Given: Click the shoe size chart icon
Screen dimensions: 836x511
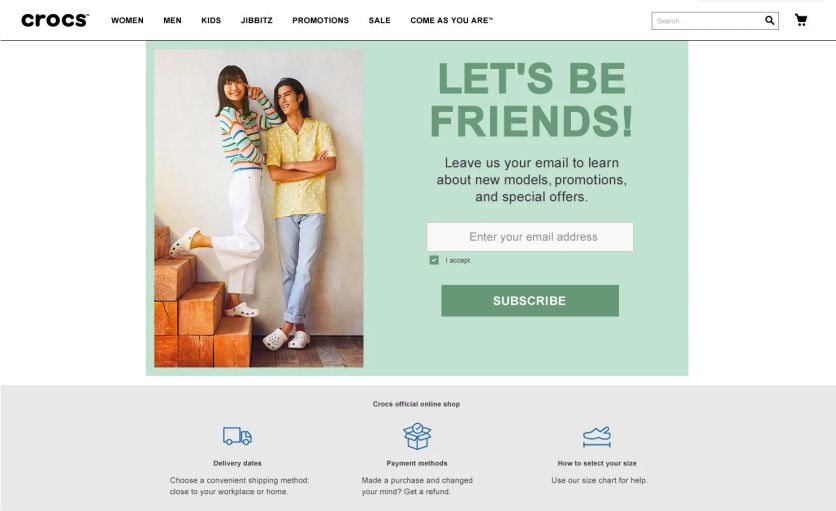Looking at the screenshot, I should click(x=597, y=437).
